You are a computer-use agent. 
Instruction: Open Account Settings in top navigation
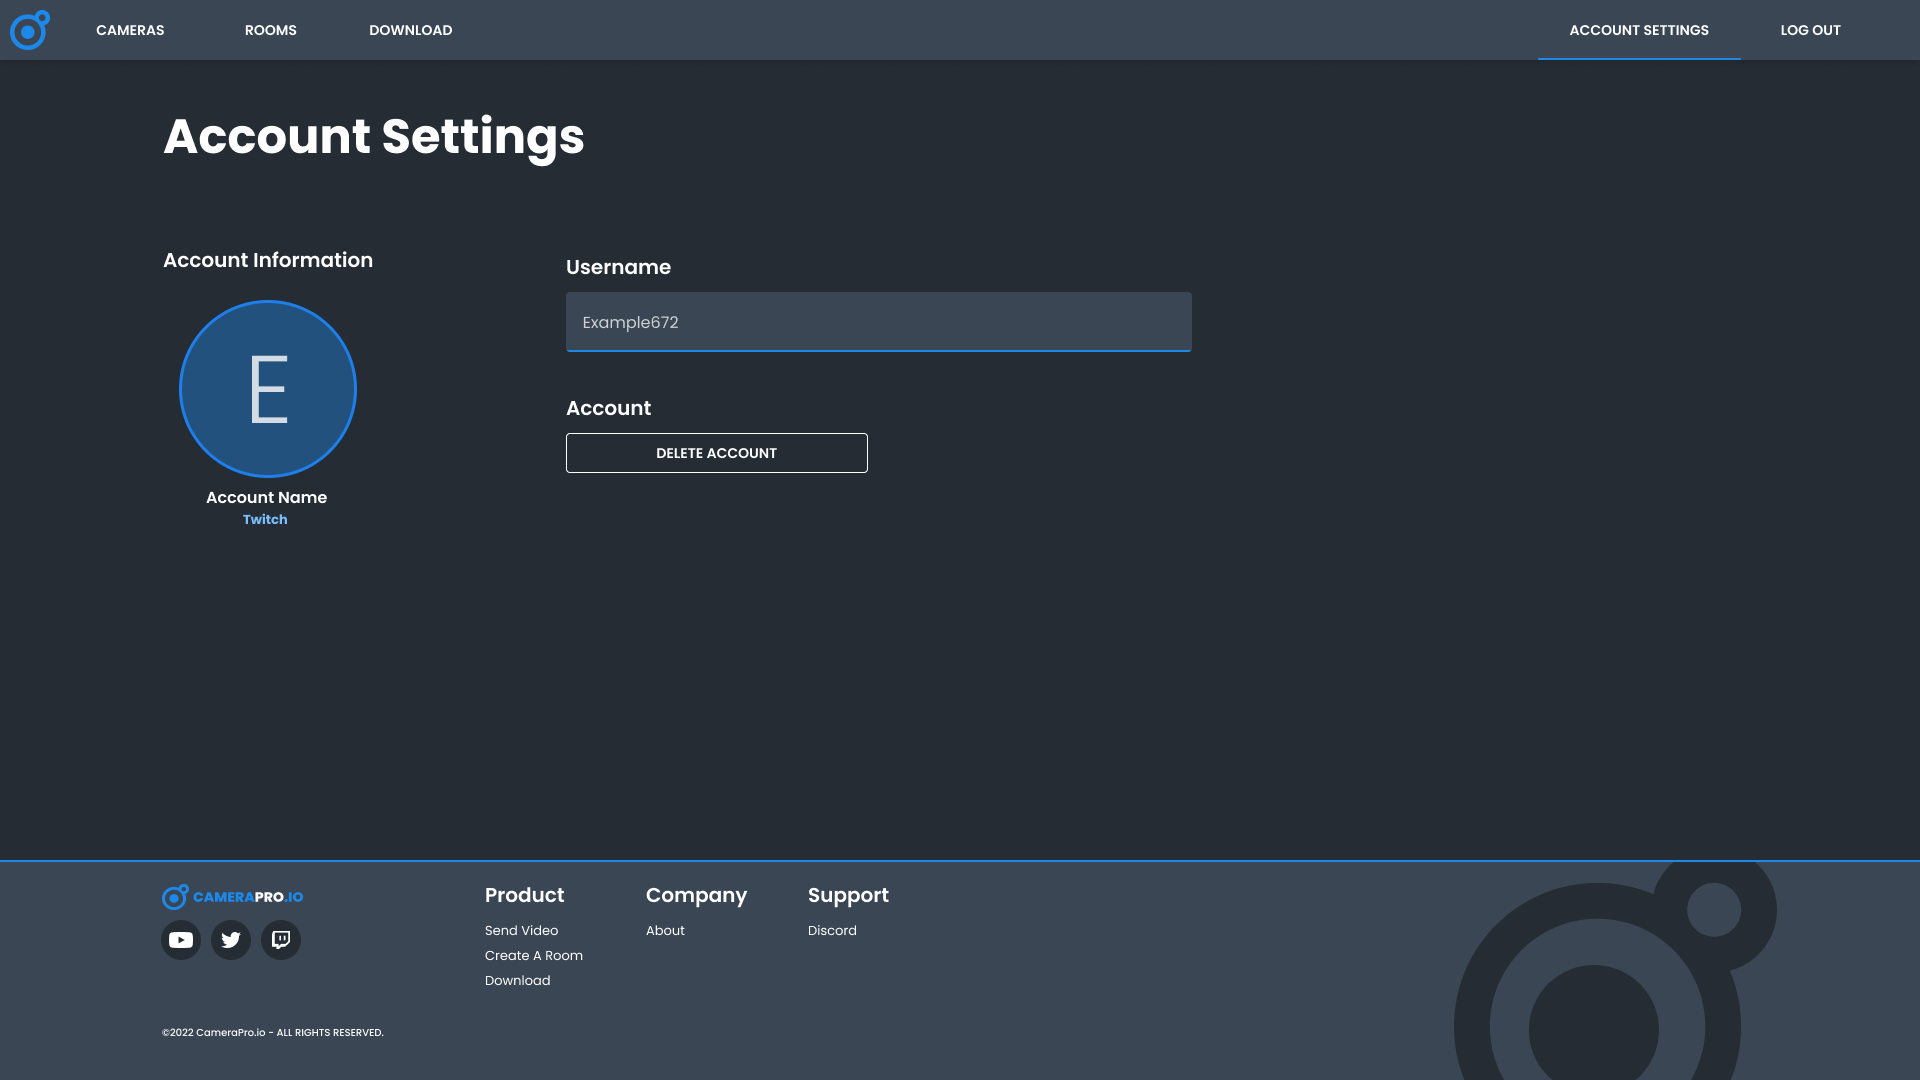point(1638,30)
